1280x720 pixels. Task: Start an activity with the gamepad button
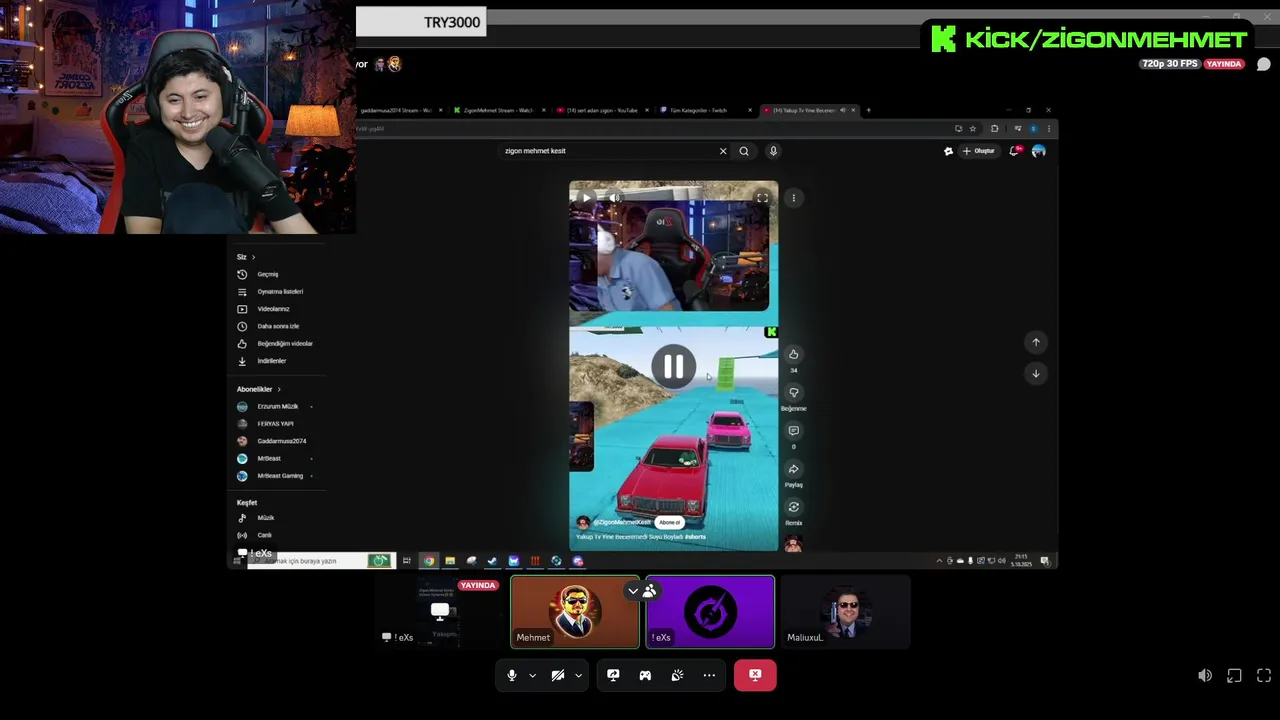click(645, 675)
